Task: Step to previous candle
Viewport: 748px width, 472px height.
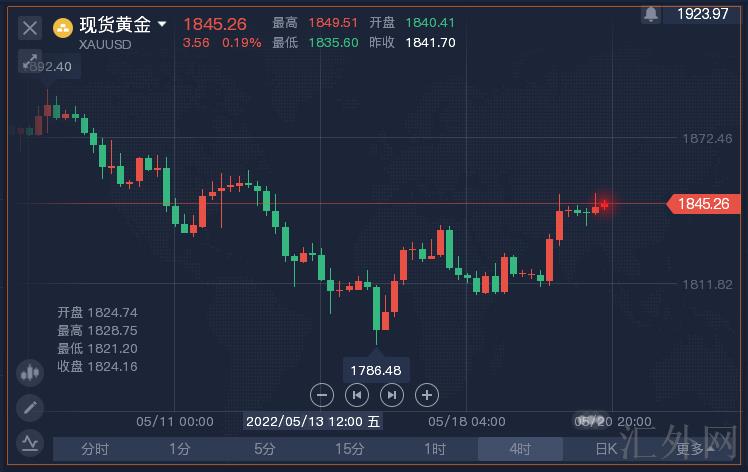Action: (x=356, y=395)
